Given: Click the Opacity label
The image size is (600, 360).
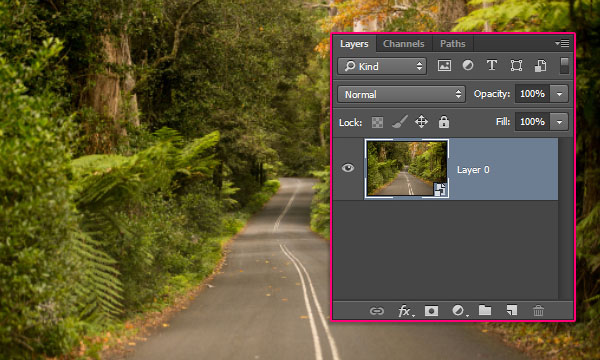Looking at the screenshot, I should tap(492, 94).
